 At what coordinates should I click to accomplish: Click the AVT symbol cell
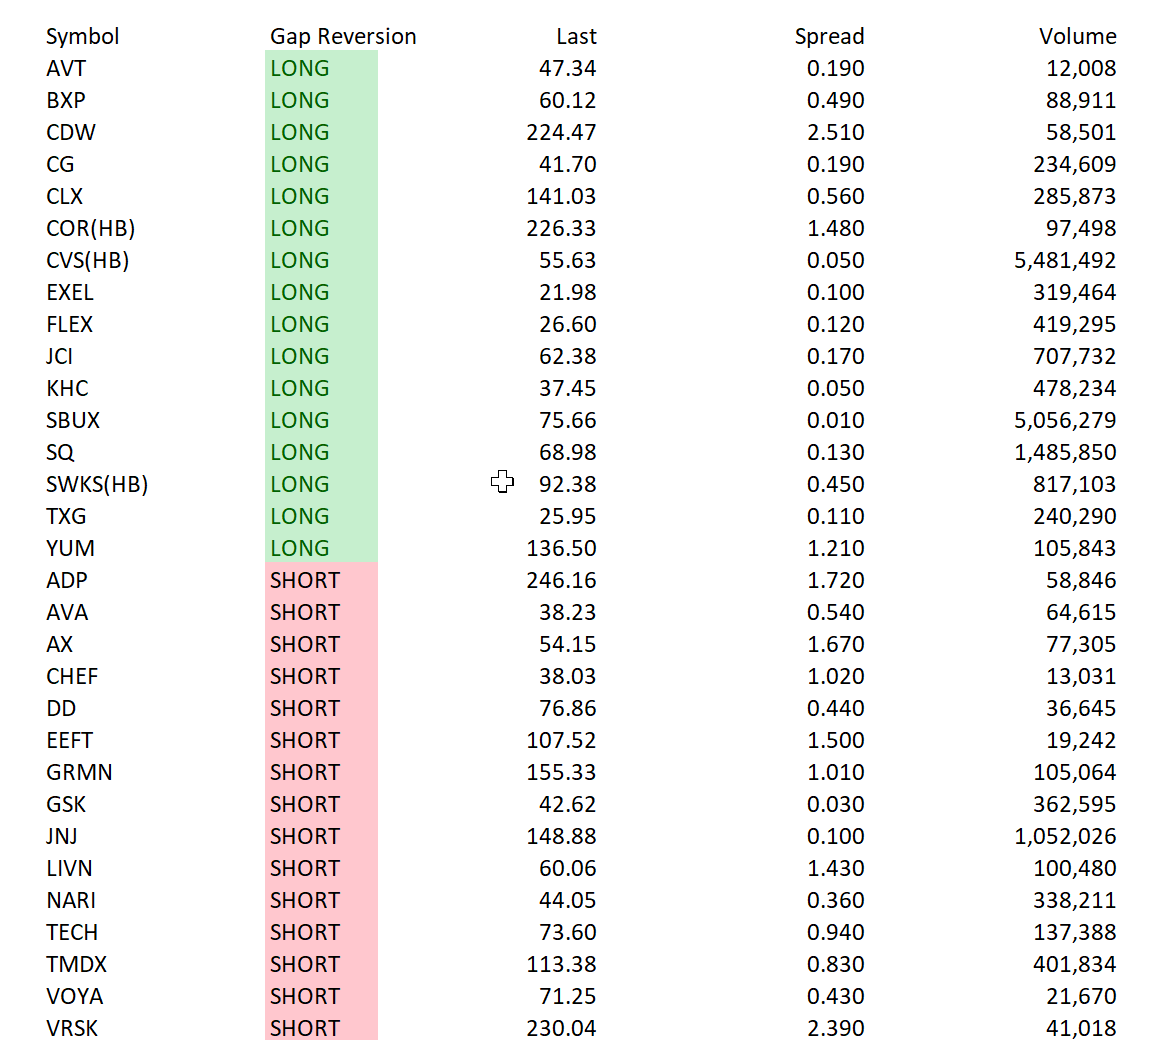click(66, 68)
